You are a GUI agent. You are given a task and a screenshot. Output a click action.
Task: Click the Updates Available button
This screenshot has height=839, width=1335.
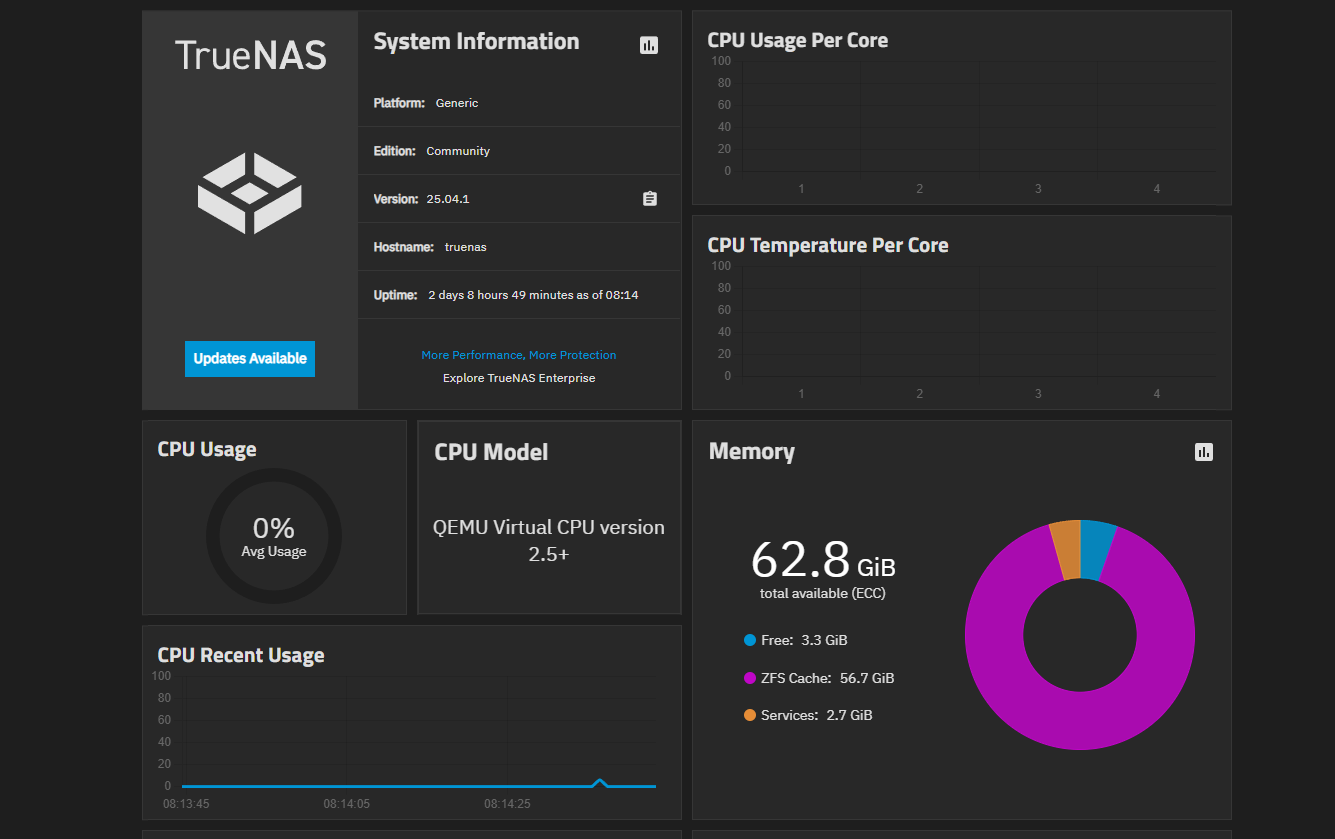click(x=249, y=359)
